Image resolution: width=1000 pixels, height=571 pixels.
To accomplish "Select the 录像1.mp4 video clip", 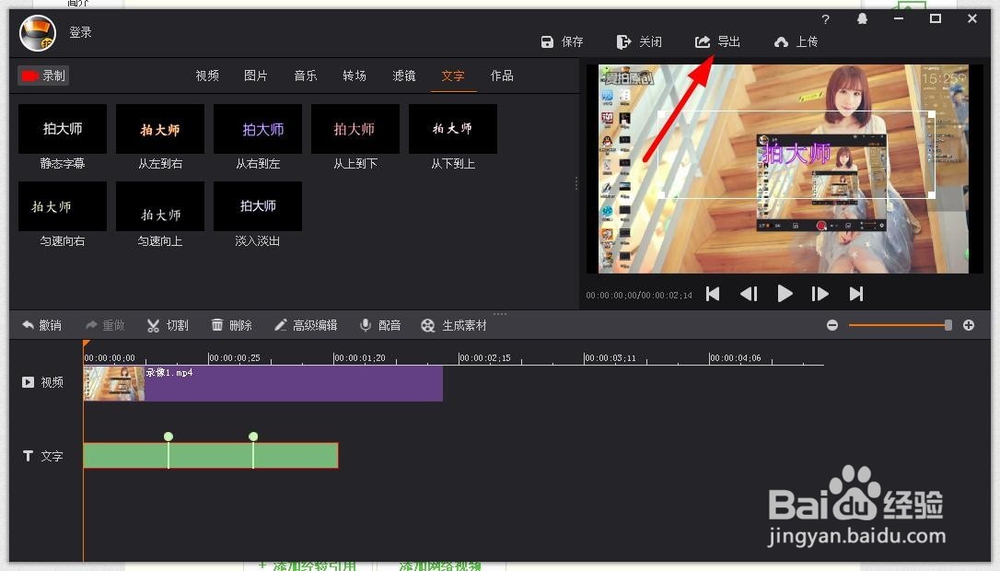I will pos(263,383).
